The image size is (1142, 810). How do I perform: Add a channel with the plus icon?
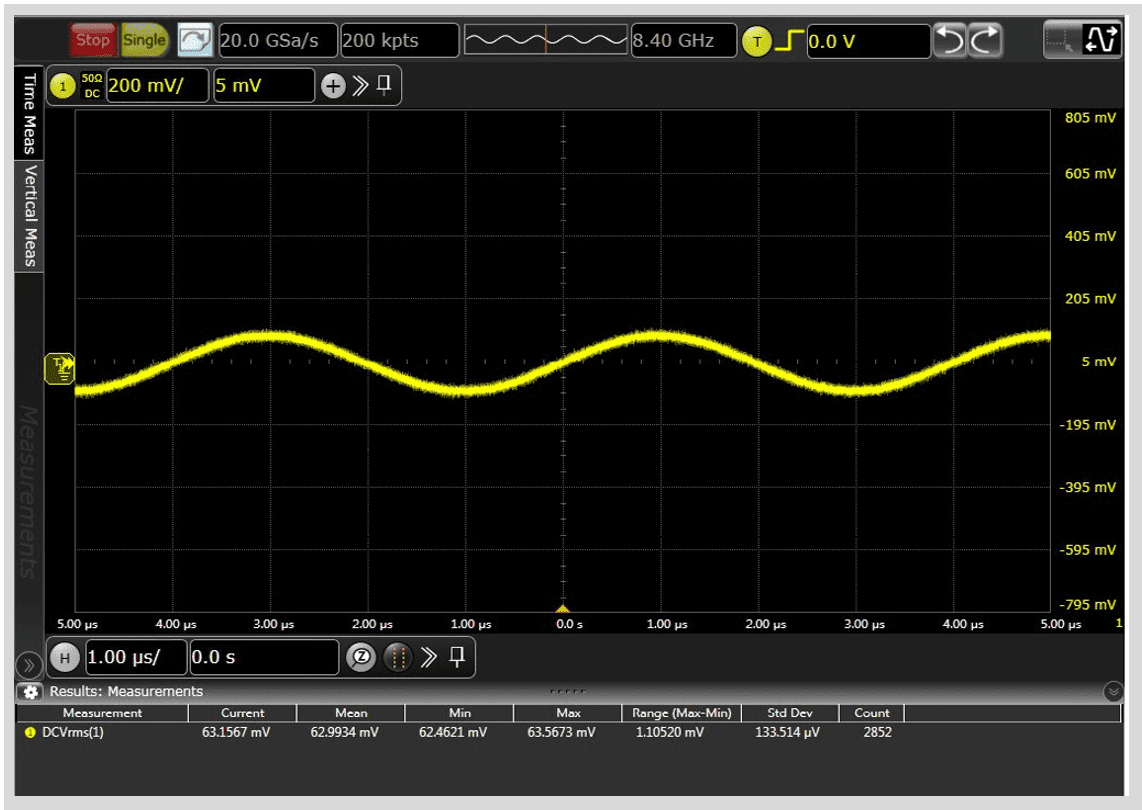pos(332,86)
